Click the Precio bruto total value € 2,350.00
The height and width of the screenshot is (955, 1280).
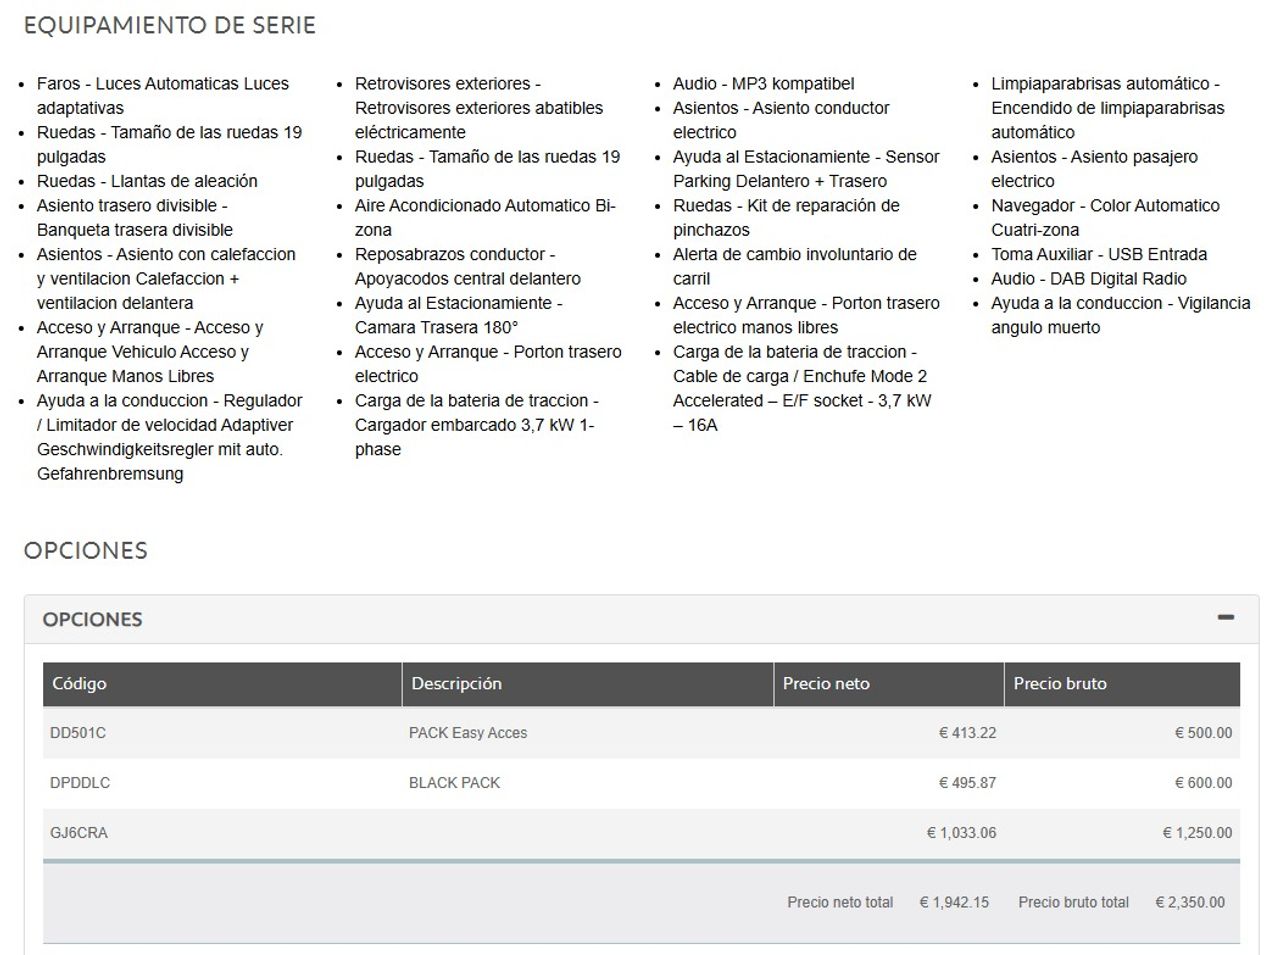1190,902
